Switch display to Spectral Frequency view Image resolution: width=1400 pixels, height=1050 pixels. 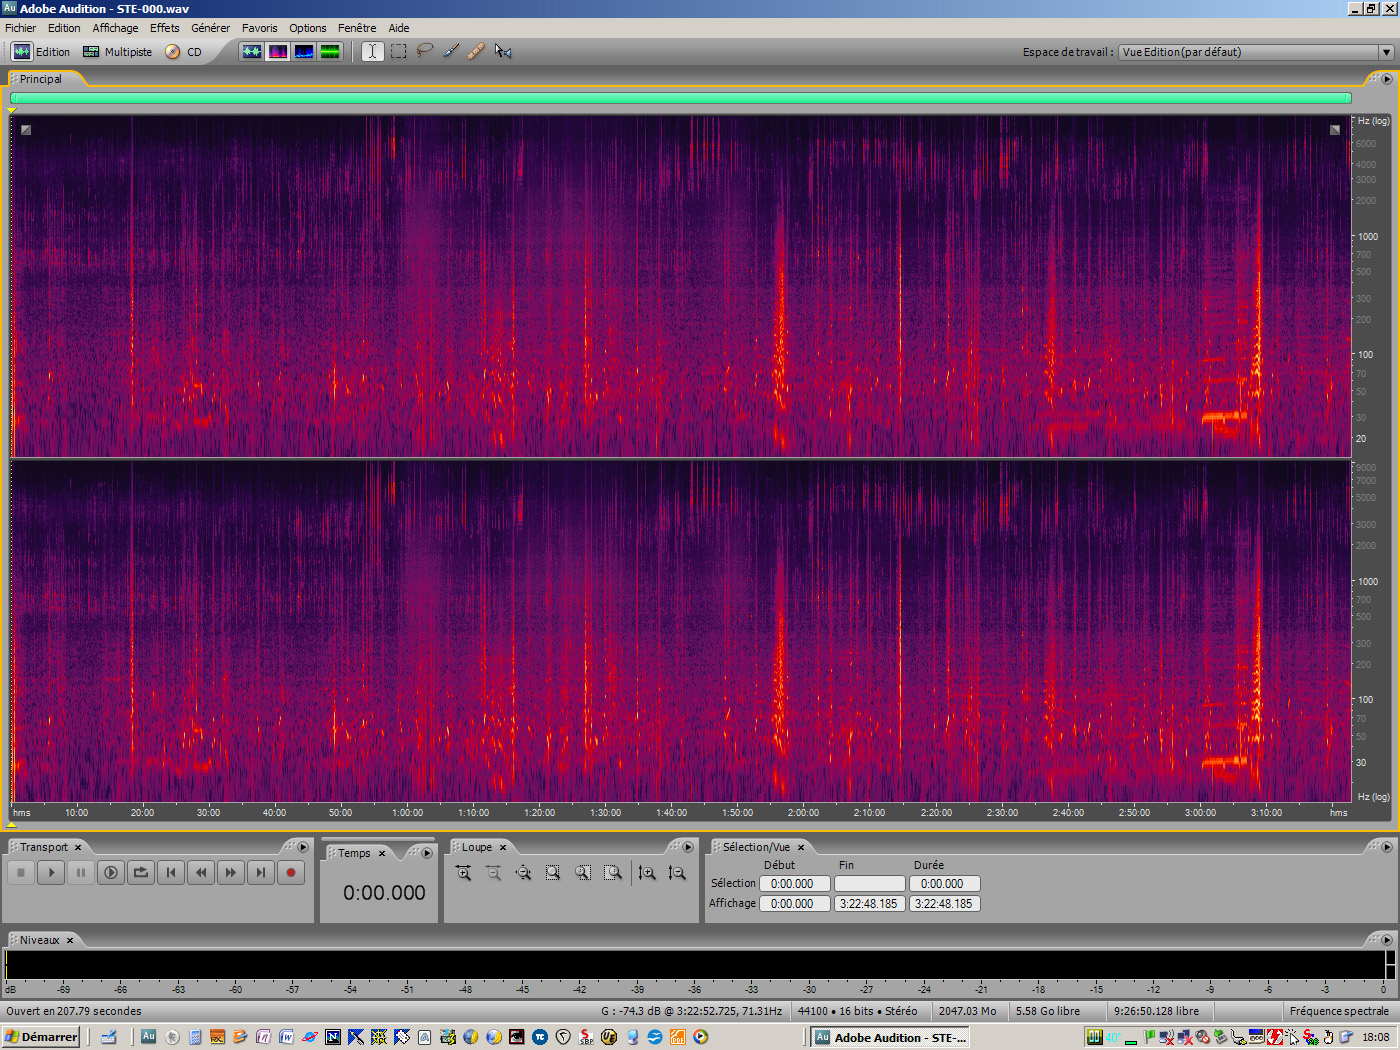(277, 51)
